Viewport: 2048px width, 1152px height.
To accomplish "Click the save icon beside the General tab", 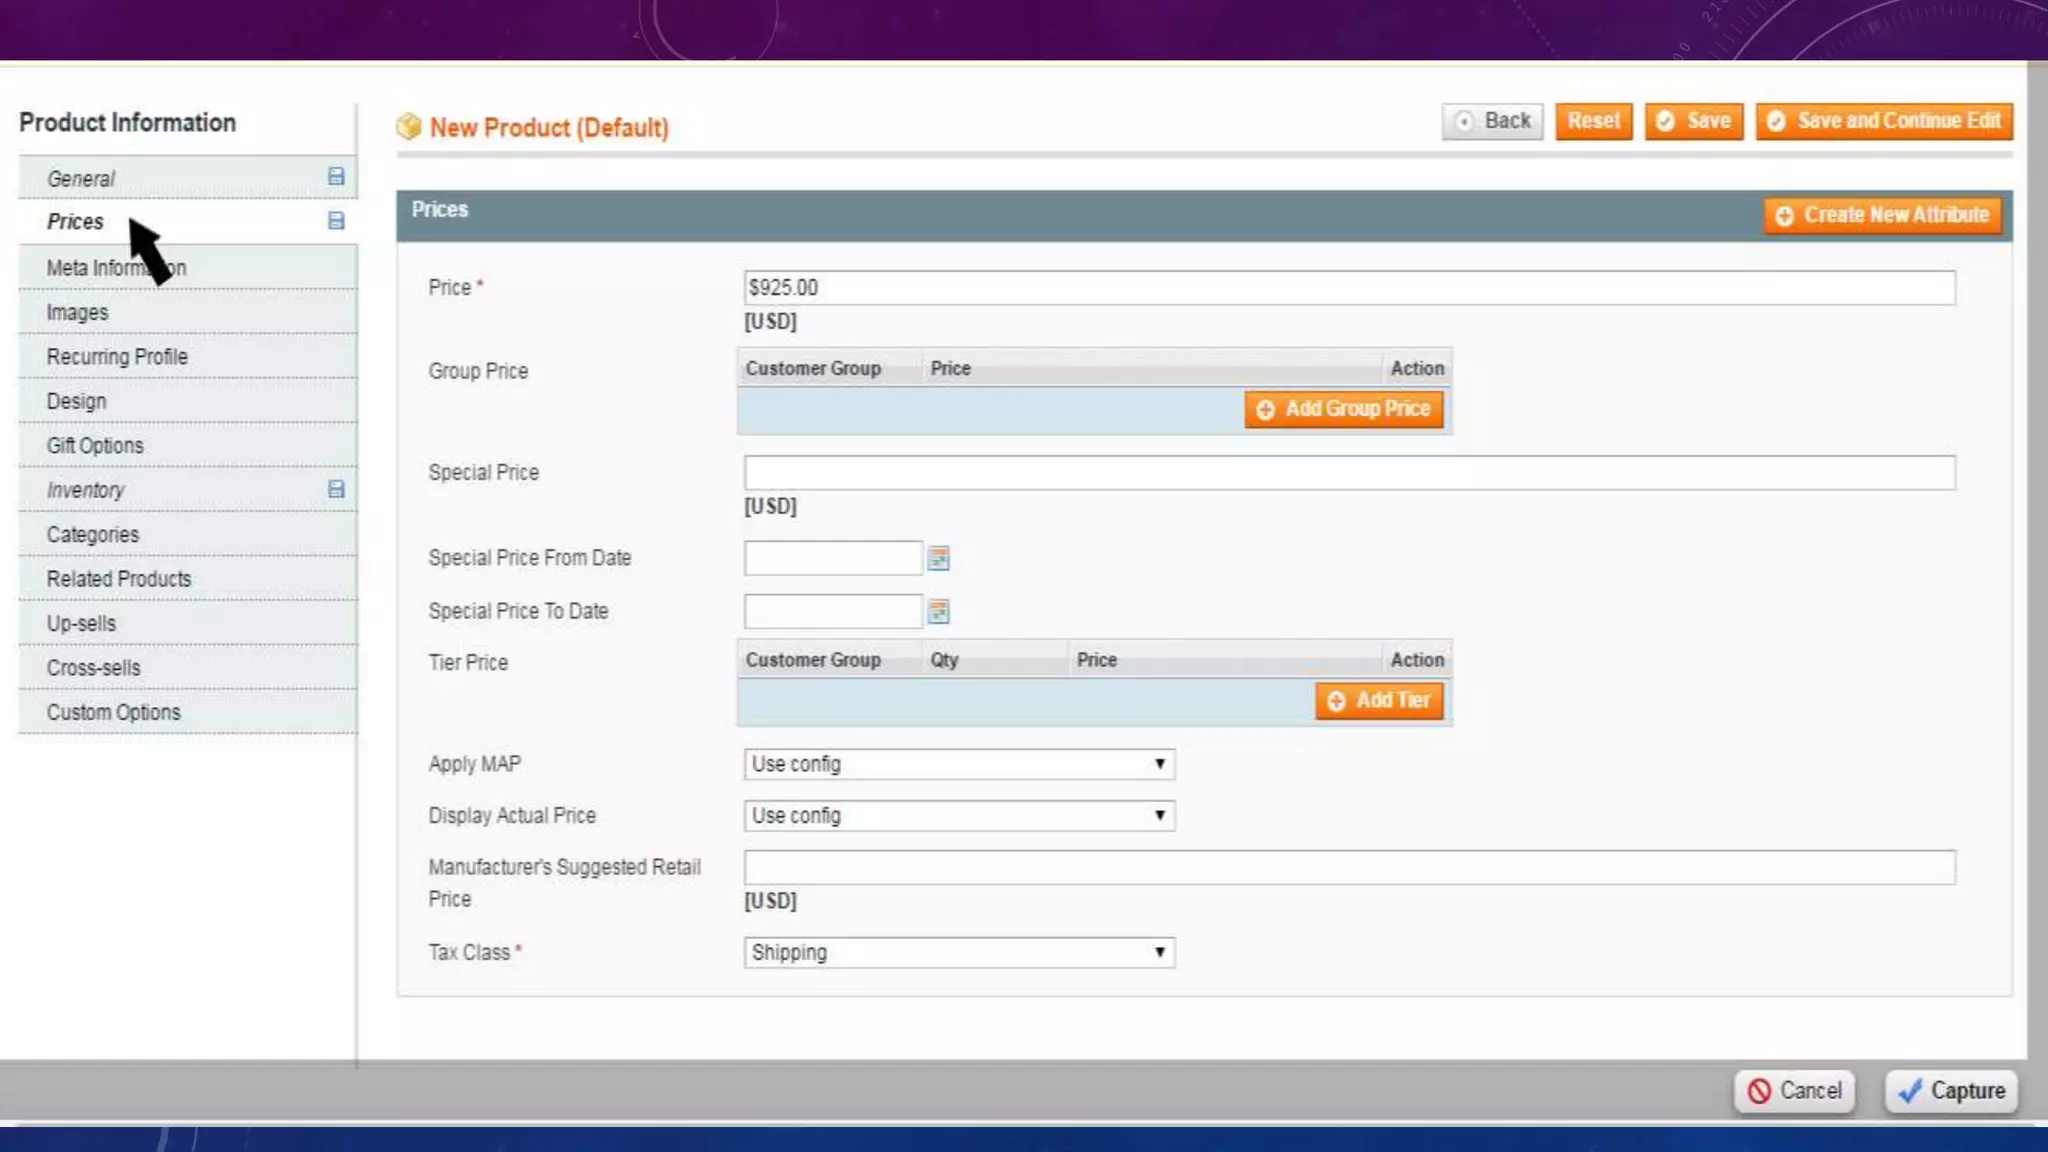I will click(x=336, y=177).
